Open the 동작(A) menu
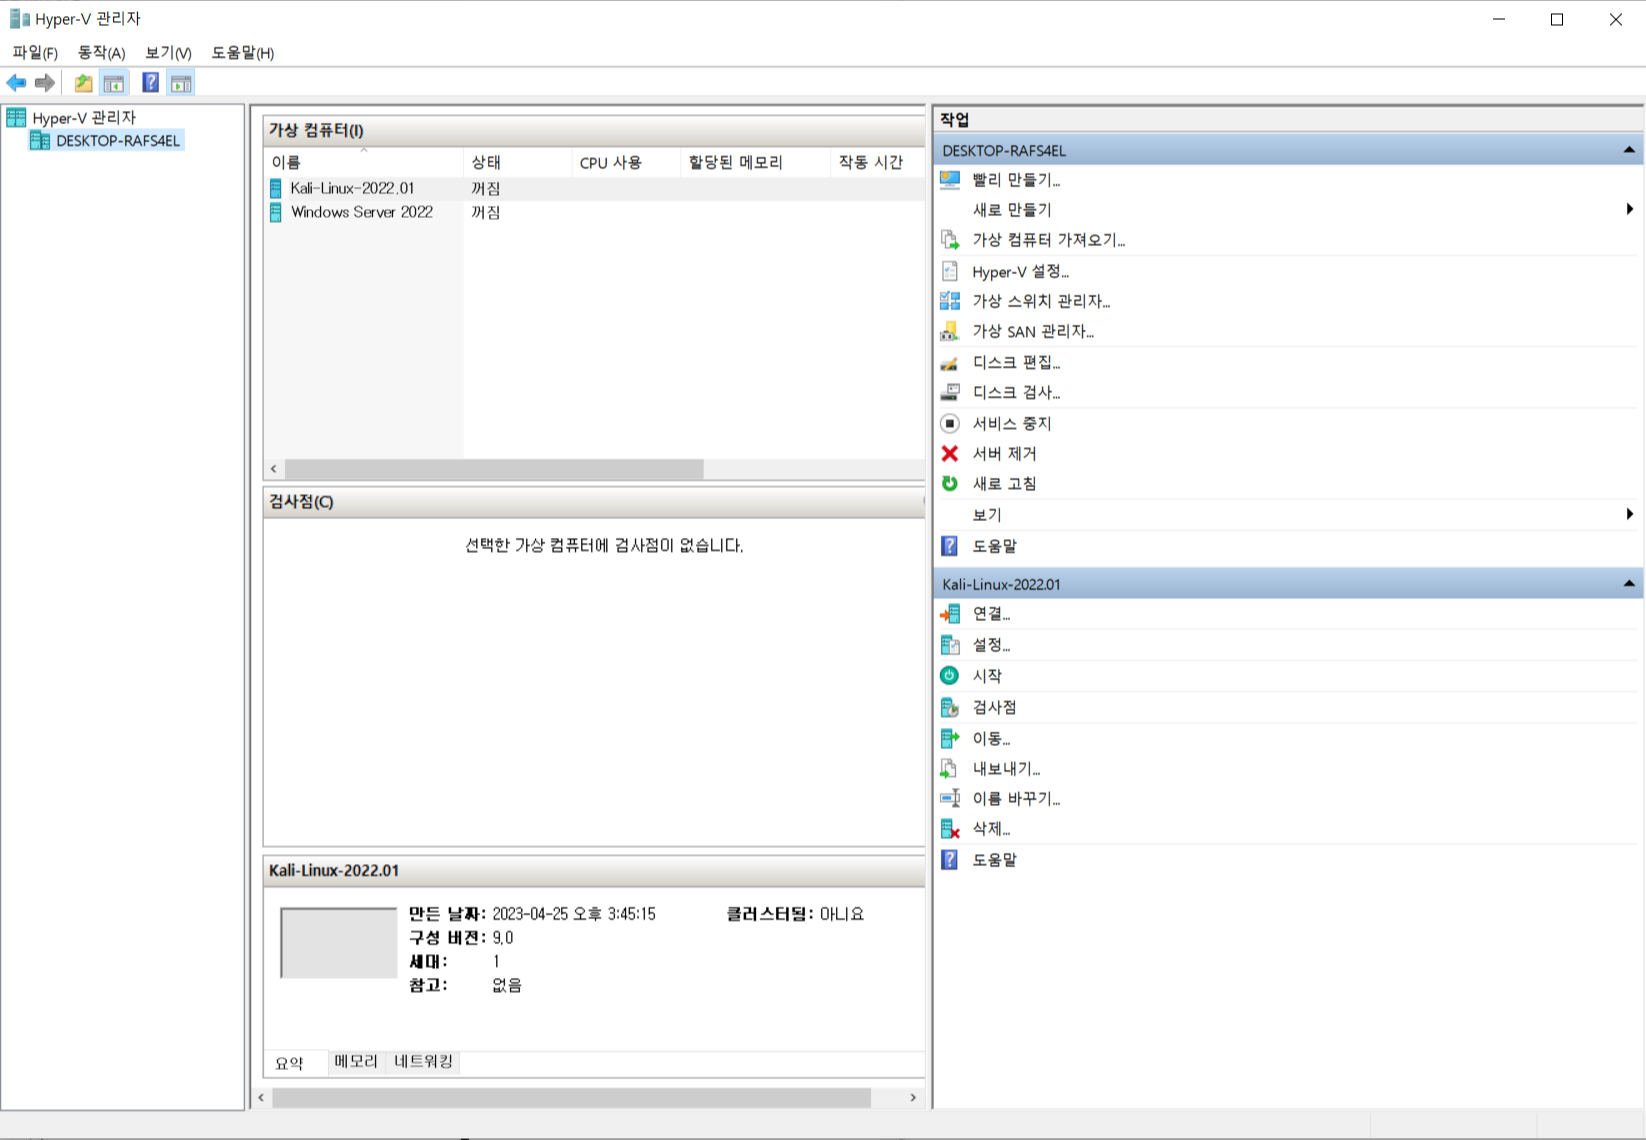 (x=101, y=52)
